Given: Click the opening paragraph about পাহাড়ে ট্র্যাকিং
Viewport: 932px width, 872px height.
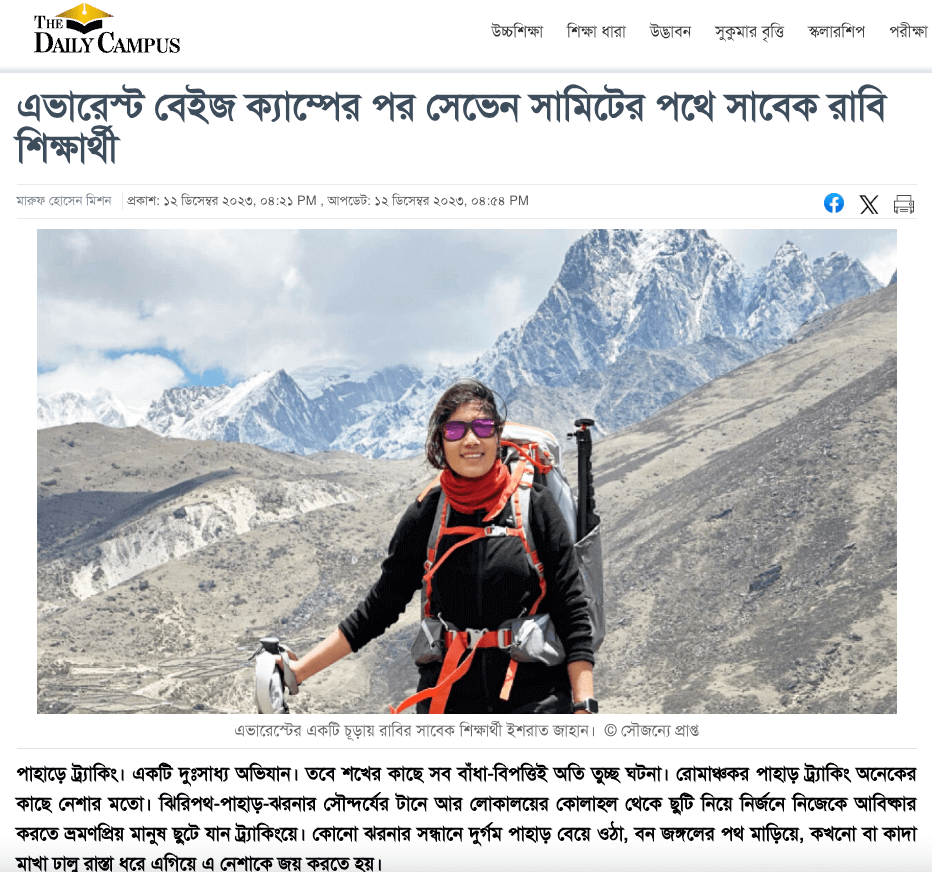Looking at the screenshot, I should 467,819.
